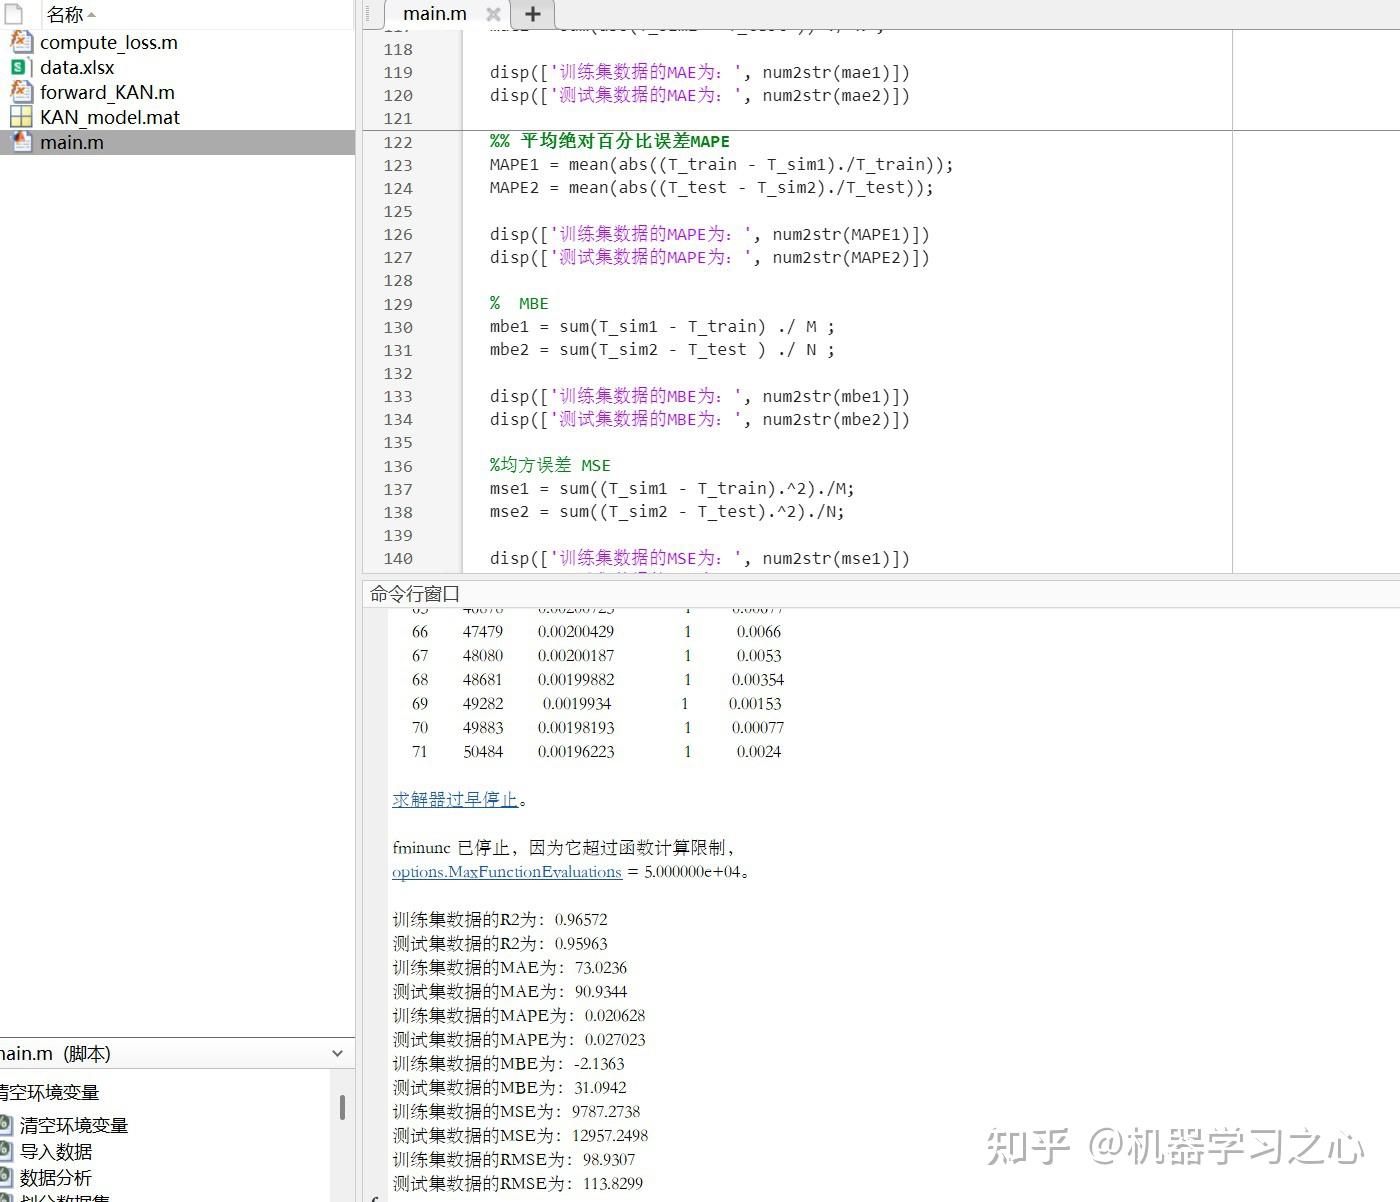
Task: Open compute_loss.m via its function file icon
Action: click(x=21, y=42)
